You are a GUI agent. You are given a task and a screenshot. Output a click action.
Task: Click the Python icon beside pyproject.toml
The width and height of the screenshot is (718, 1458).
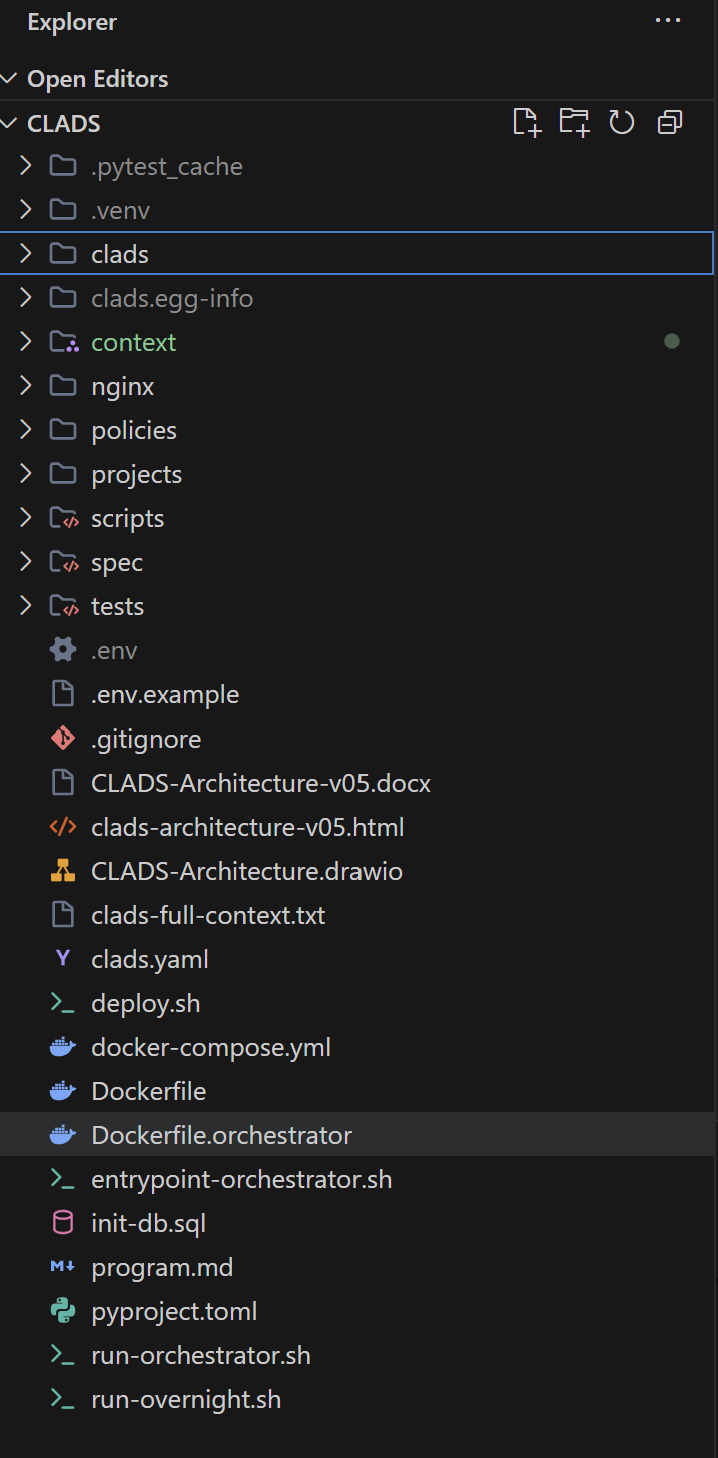63,1311
